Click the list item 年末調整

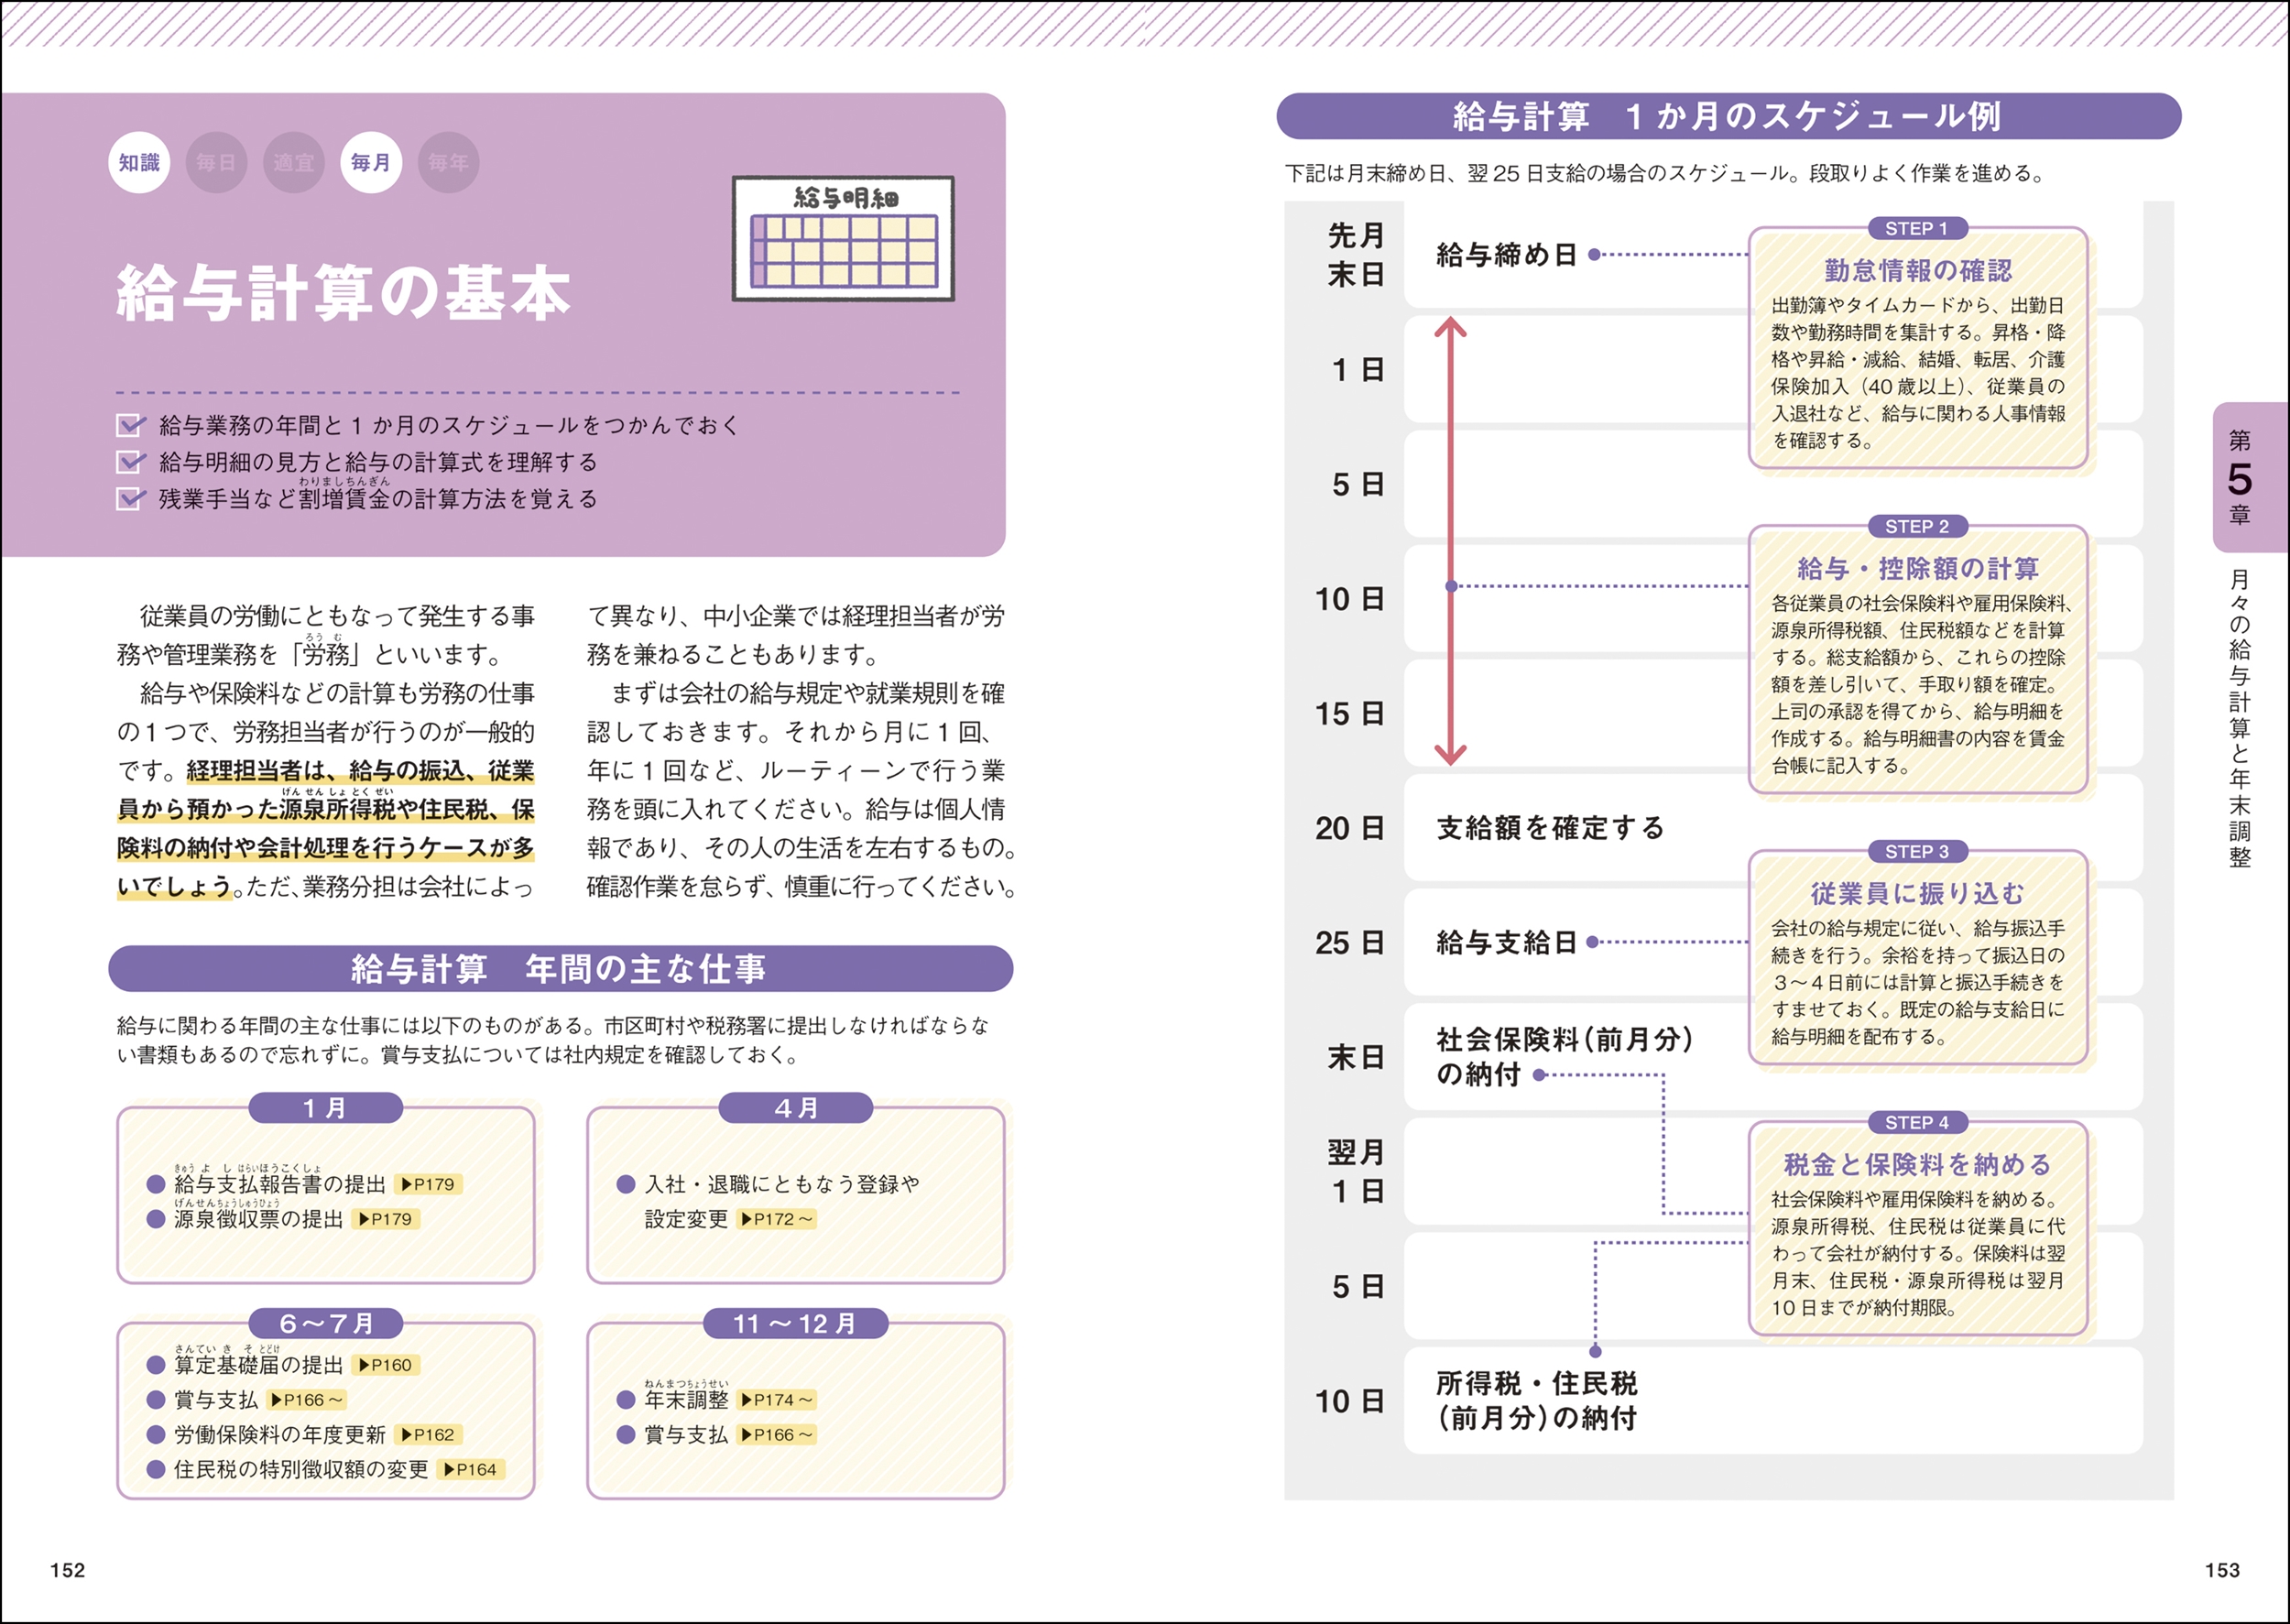point(686,1400)
